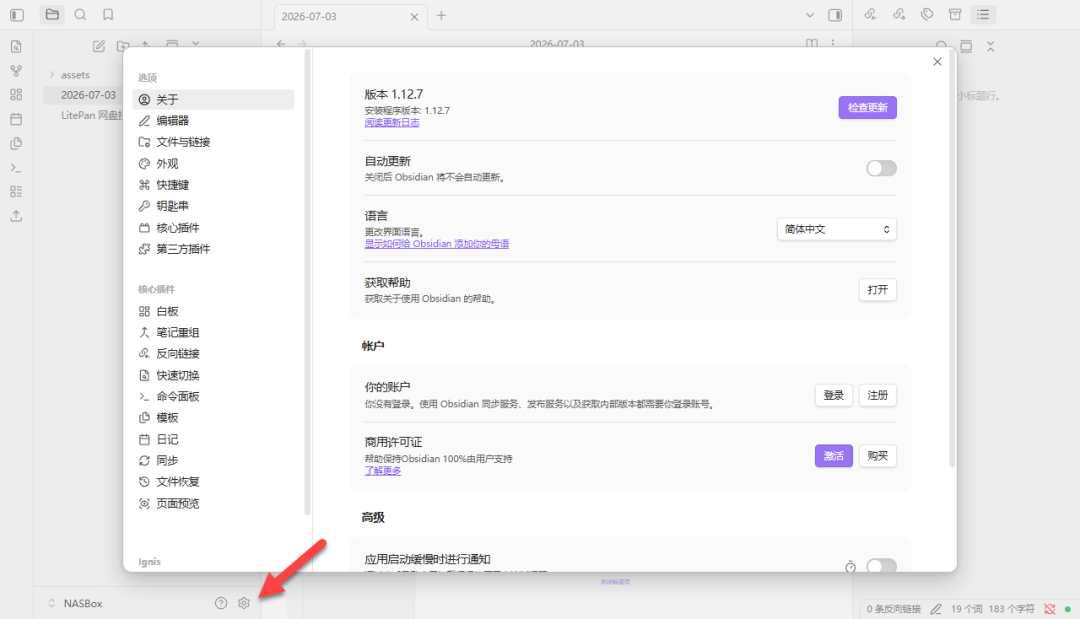Open the calendar daily note ribbon icon

click(17, 119)
